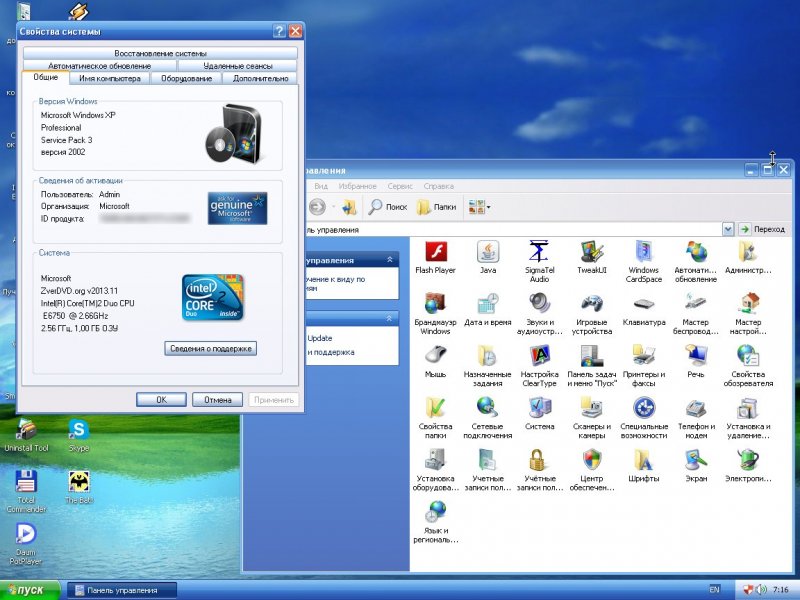Open Printers and Faxes (Принтеры и факсы)

click(644, 365)
